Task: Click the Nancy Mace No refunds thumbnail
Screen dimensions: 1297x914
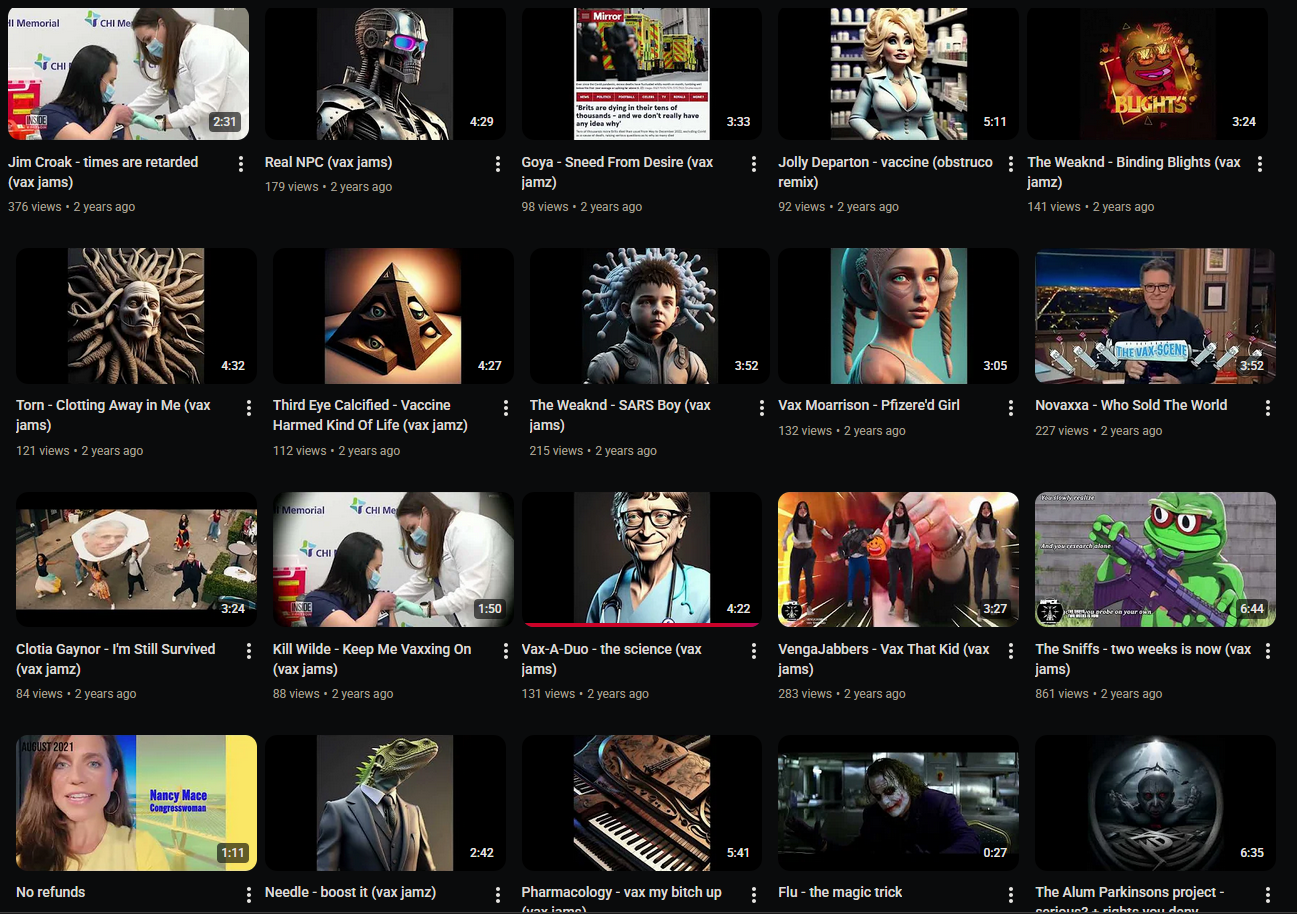Action: tap(136, 803)
